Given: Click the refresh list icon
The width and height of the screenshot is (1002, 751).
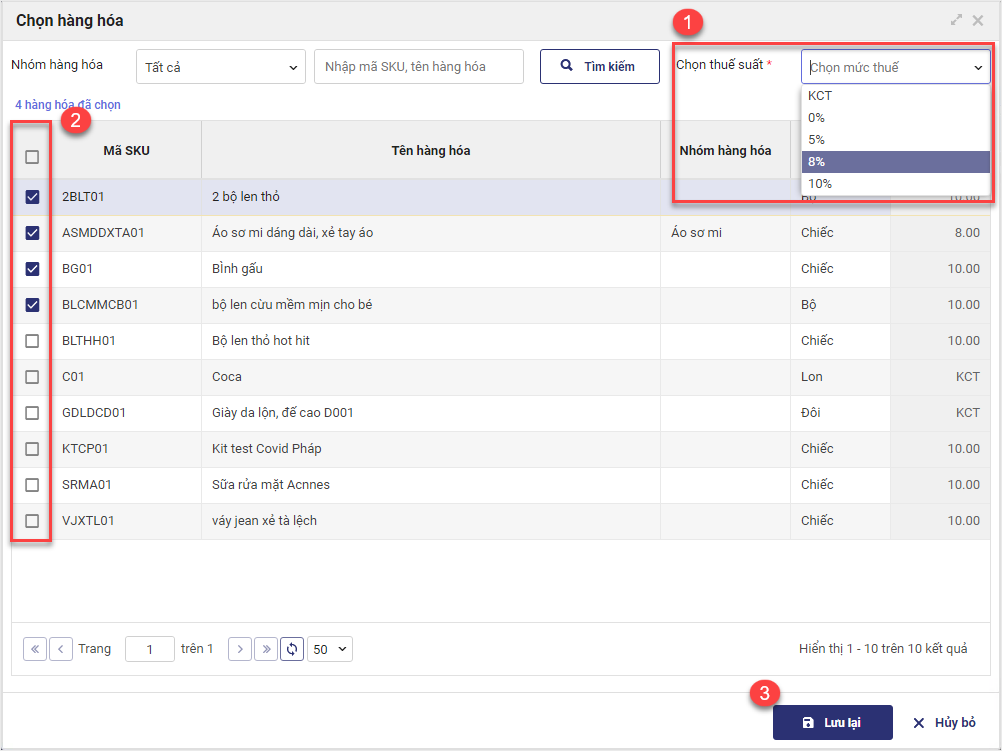Looking at the screenshot, I should [292, 649].
